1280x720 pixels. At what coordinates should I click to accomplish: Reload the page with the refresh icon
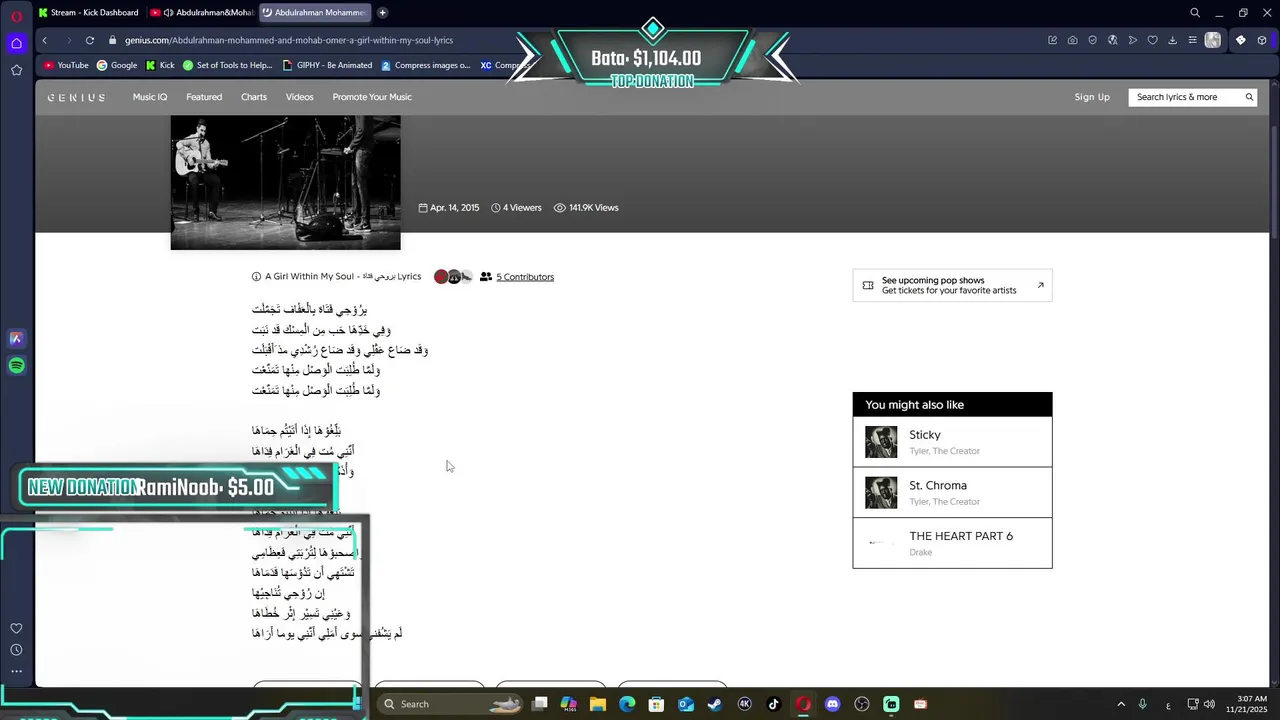[89, 40]
